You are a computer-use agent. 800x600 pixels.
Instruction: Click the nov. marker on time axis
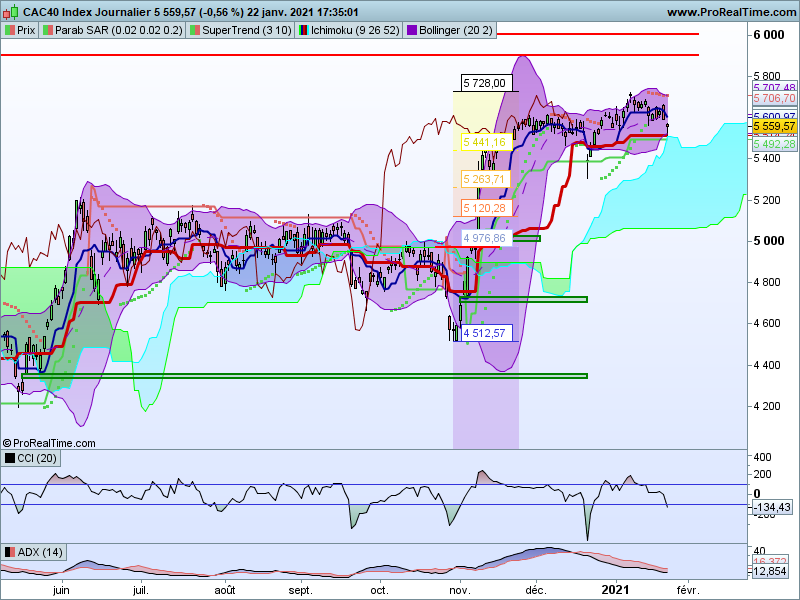[460, 590]
